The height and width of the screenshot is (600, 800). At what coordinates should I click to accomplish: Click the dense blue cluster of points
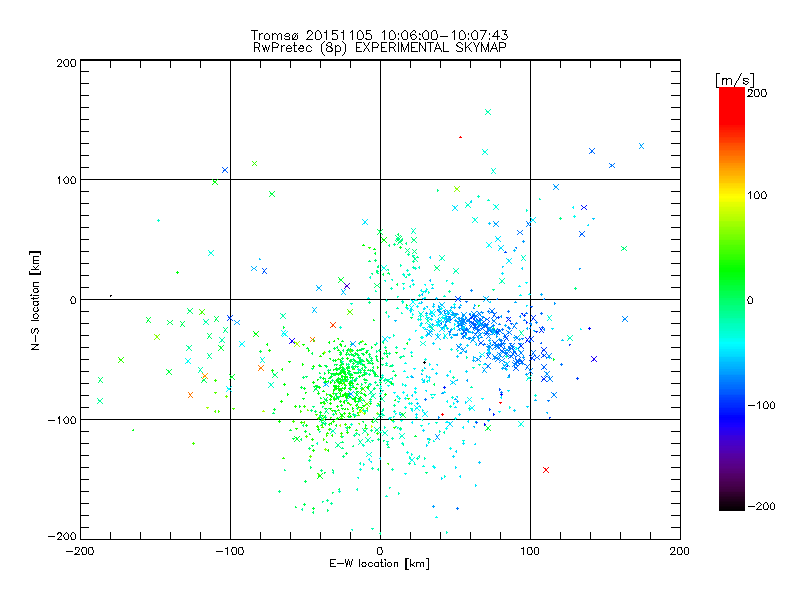pos(485,332)
